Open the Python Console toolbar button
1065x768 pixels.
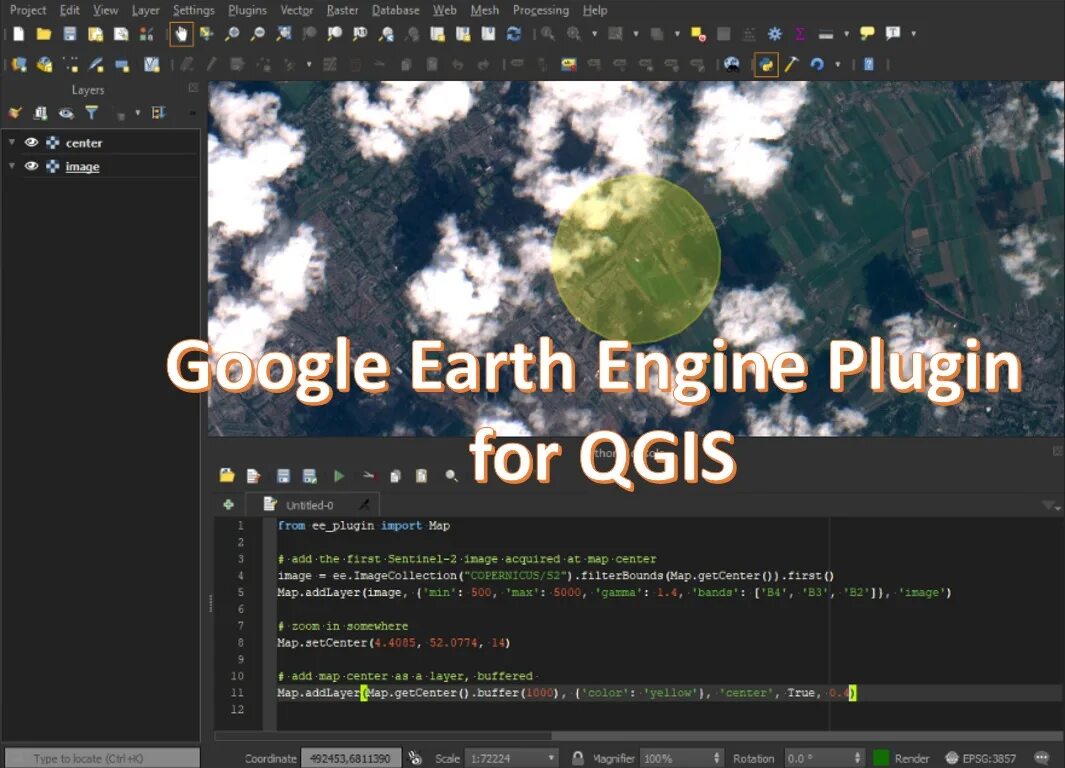click(766, 65)
